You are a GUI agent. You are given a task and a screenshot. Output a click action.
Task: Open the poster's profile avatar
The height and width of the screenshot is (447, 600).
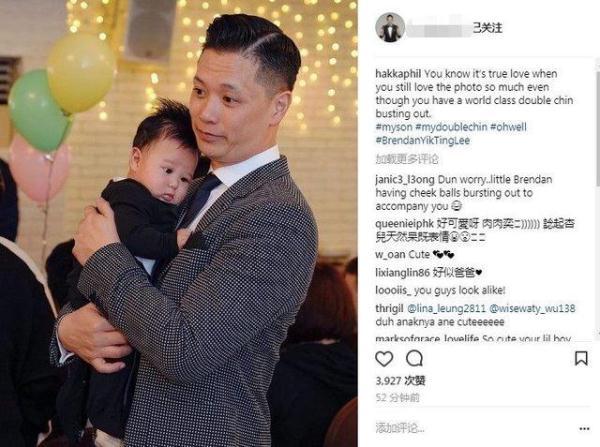coord(390,28)
